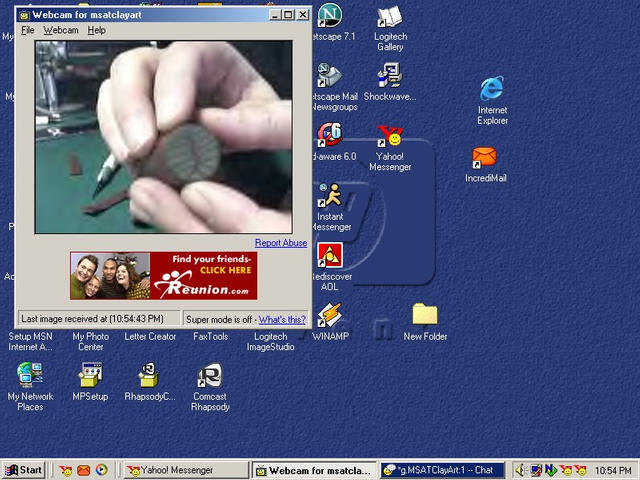
Task: Open the Rediscover AOL desktop icon
Action: point(330,255)
